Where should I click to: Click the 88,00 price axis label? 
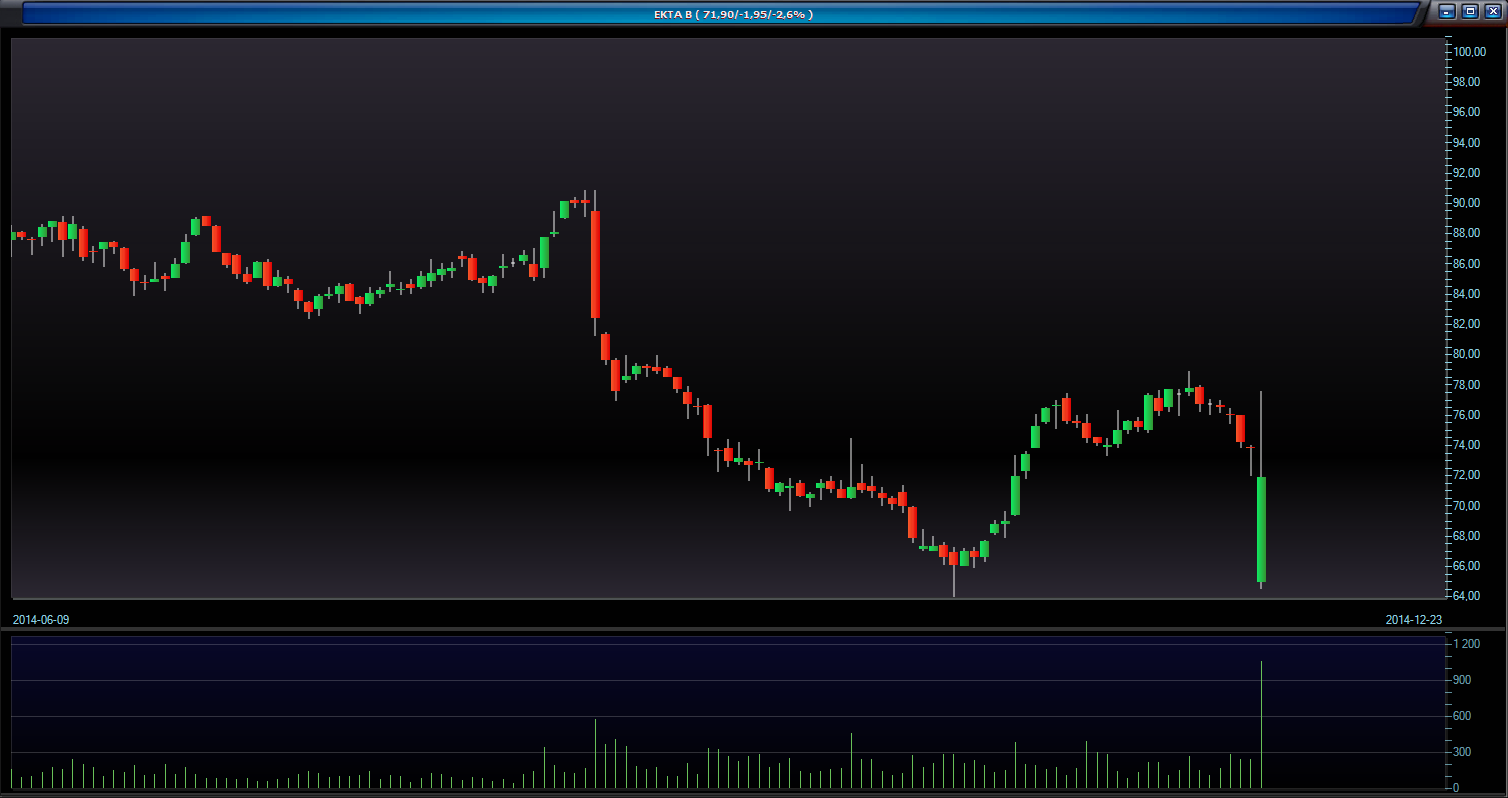[x=1467, y=233]
